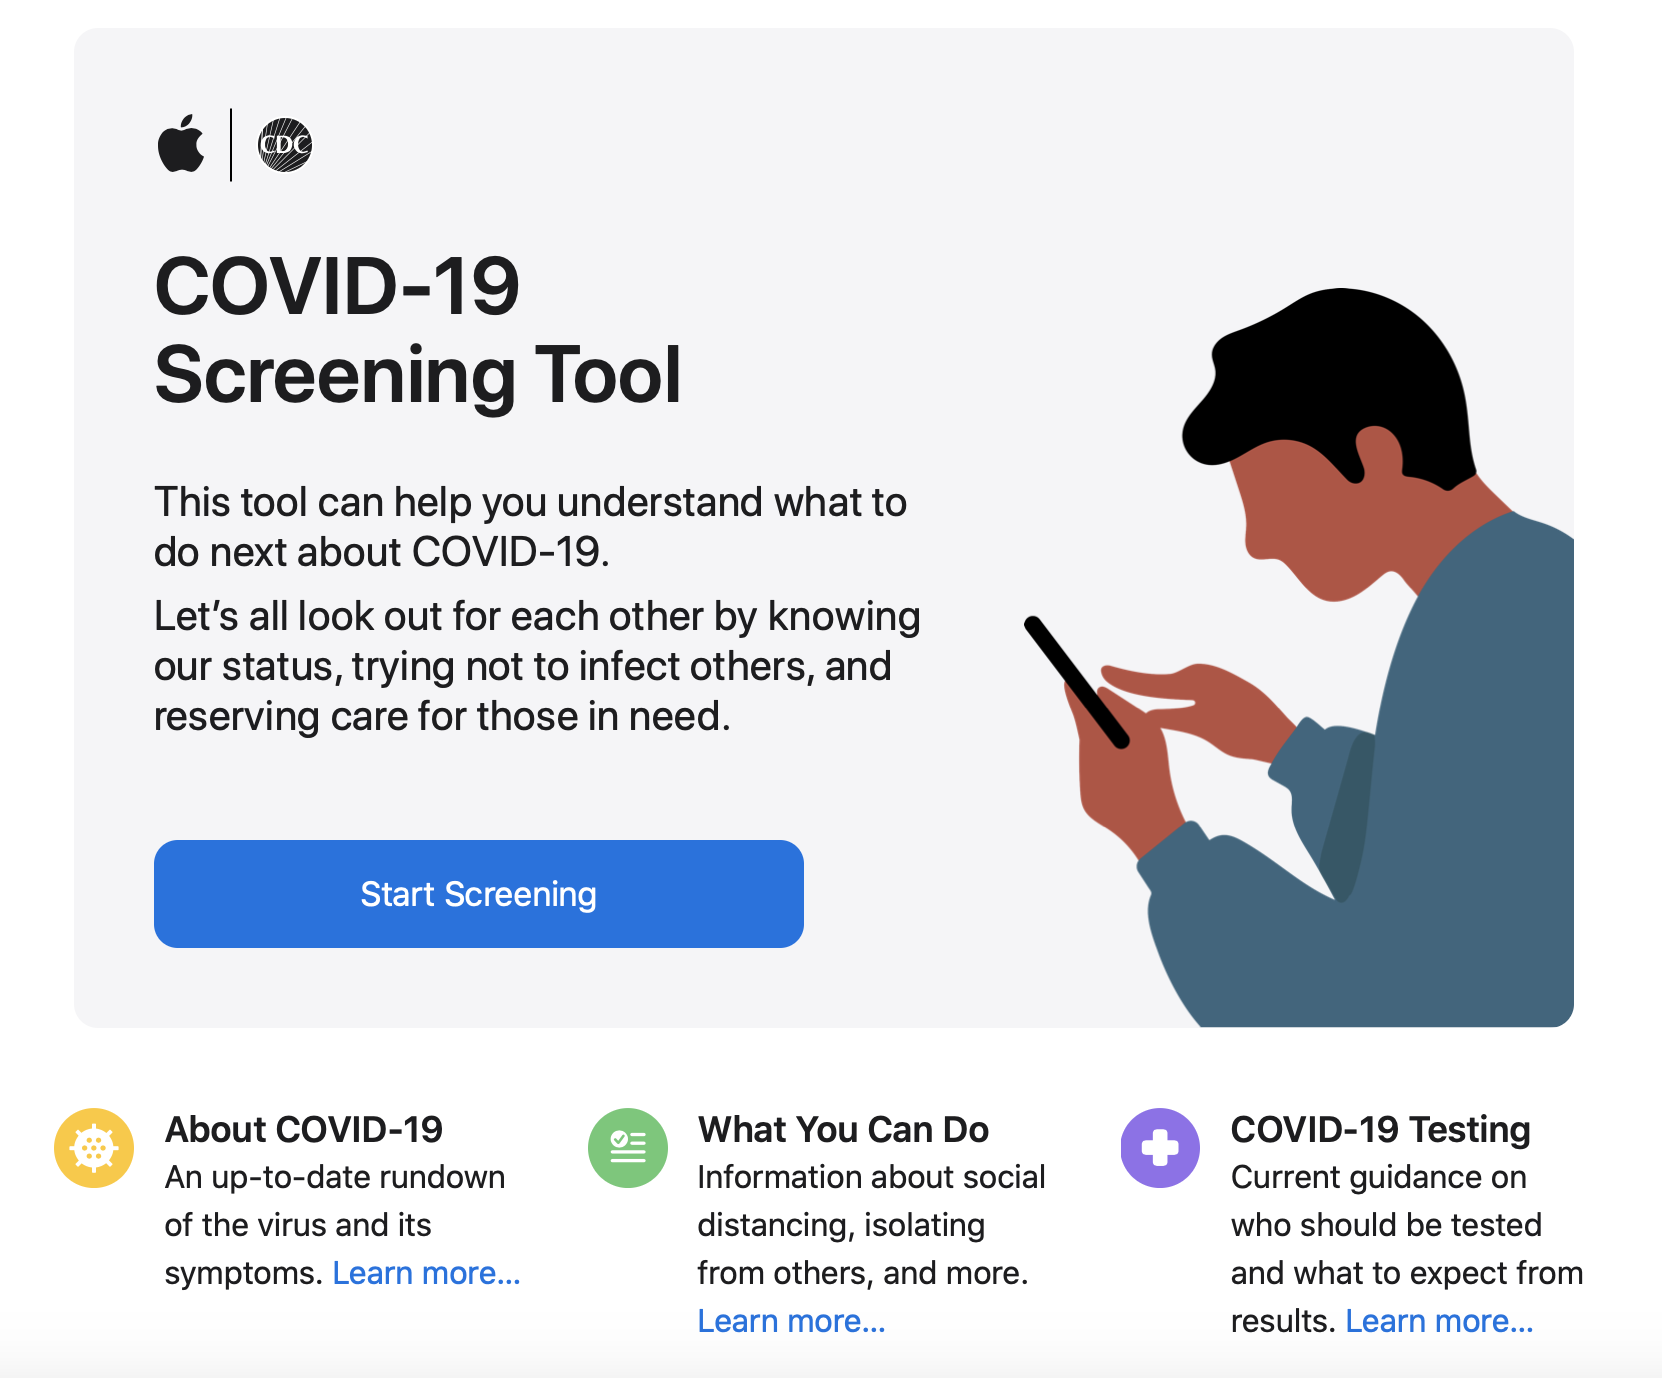The image size is (1662, 1378).
Task: Click the black phone in the illustration
Action: pyautogui.click(x=1076, y=682)
